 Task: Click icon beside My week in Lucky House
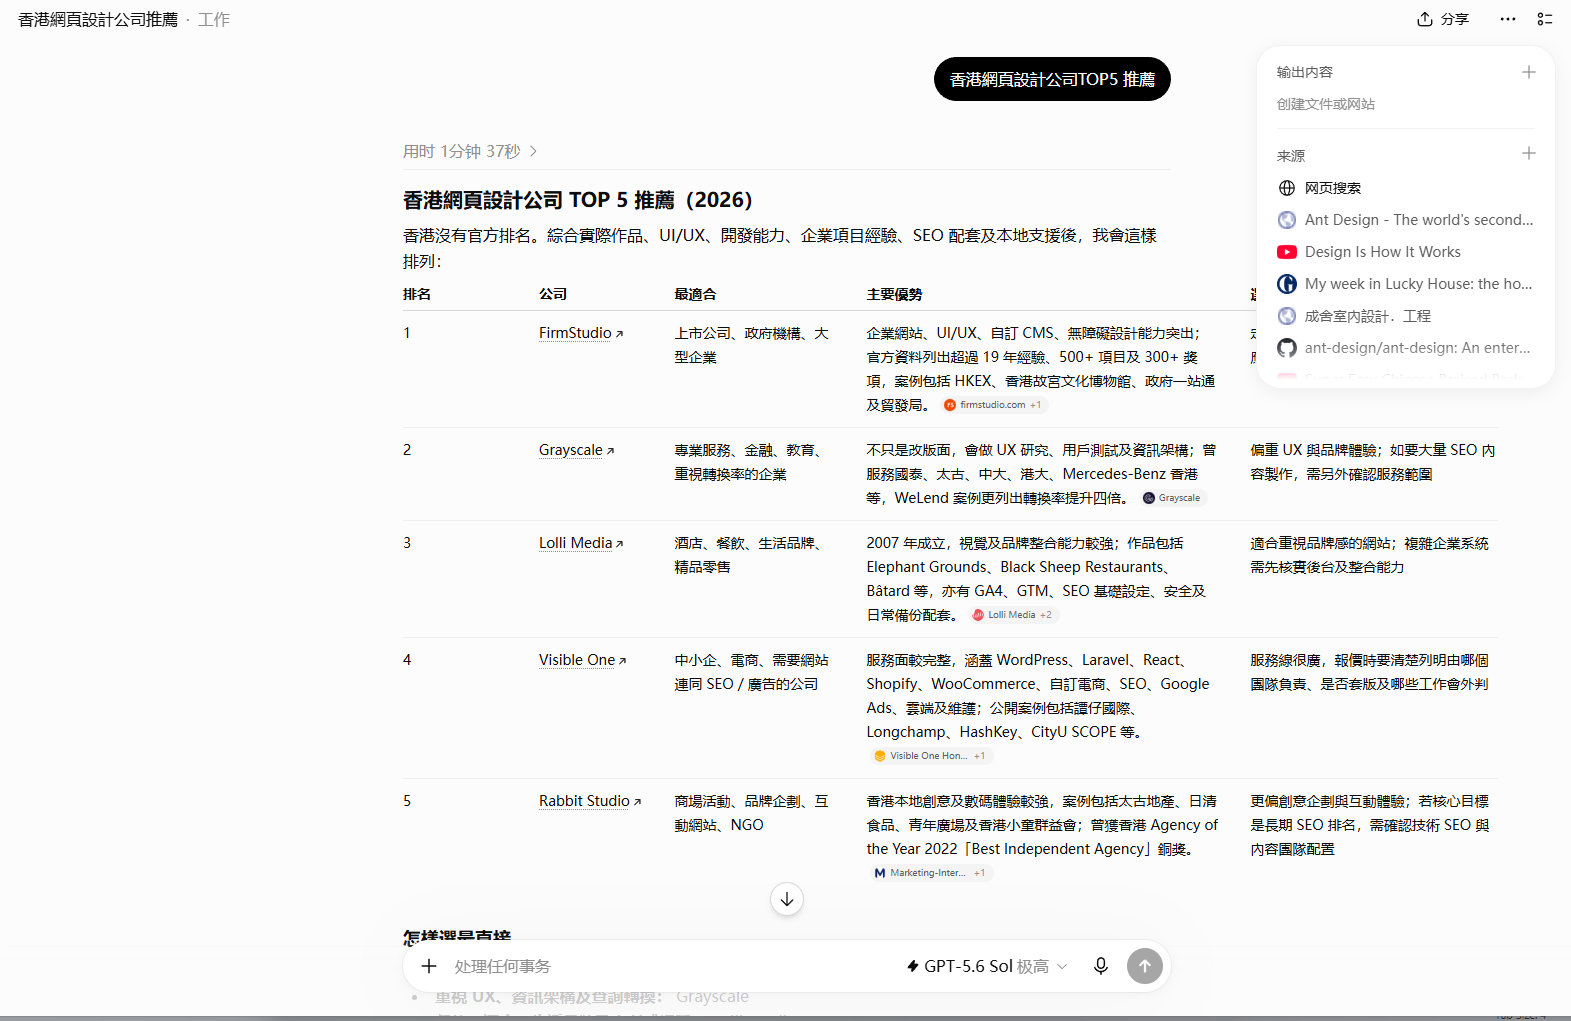point(1287,284)
